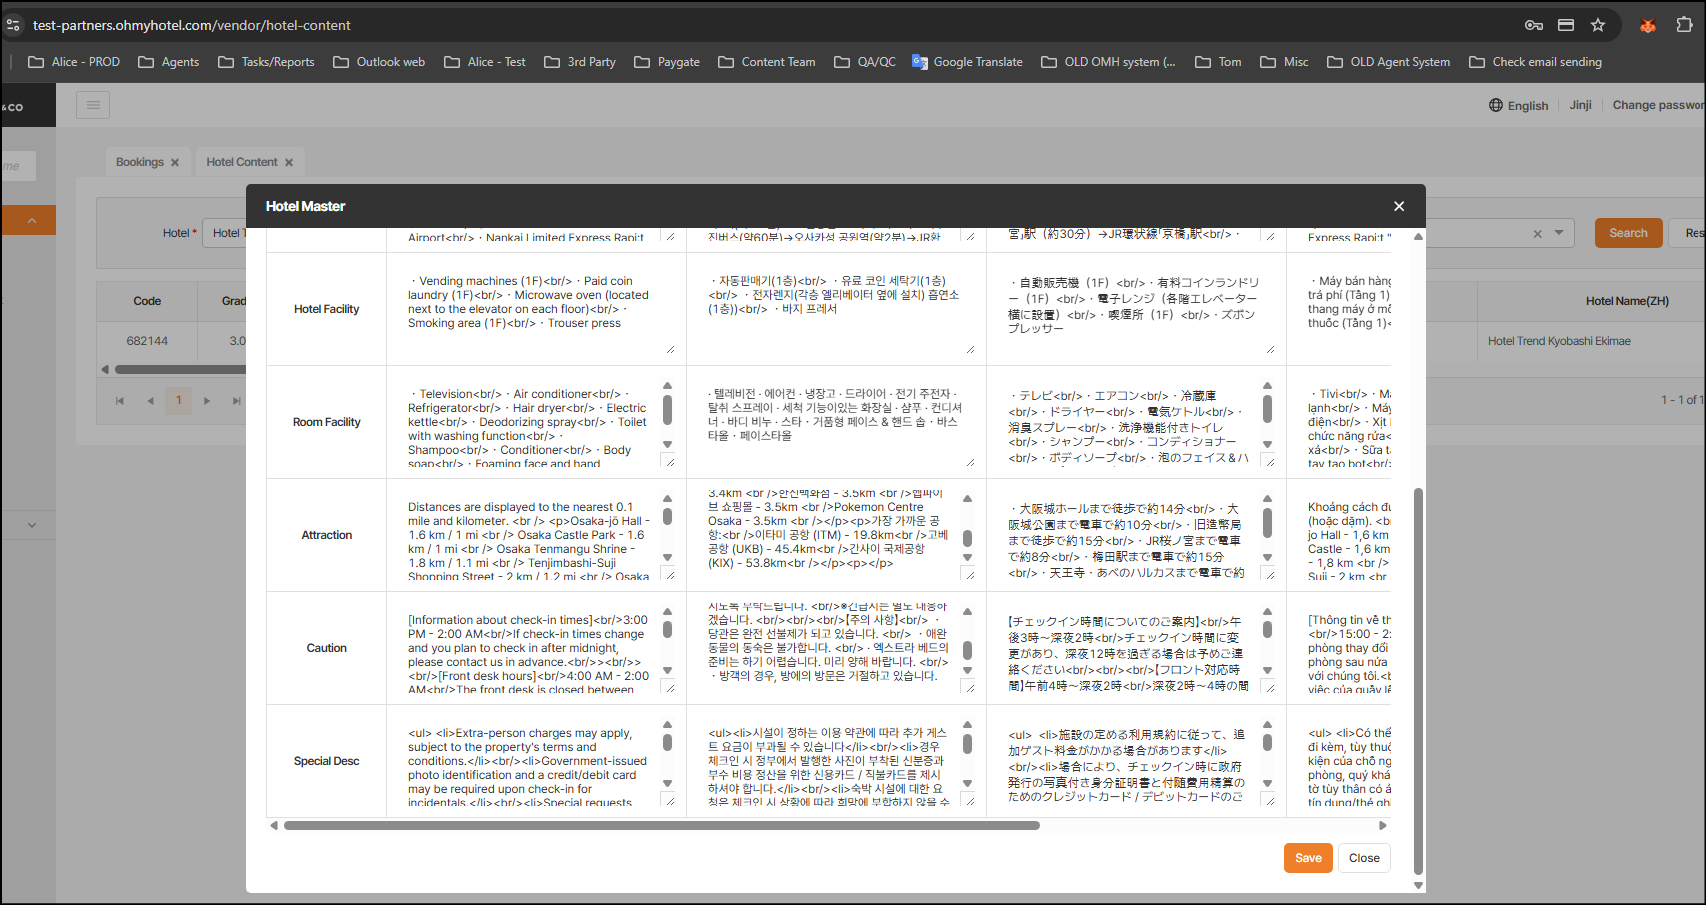Bookmark this page with star icon

tap(1598, 25)
